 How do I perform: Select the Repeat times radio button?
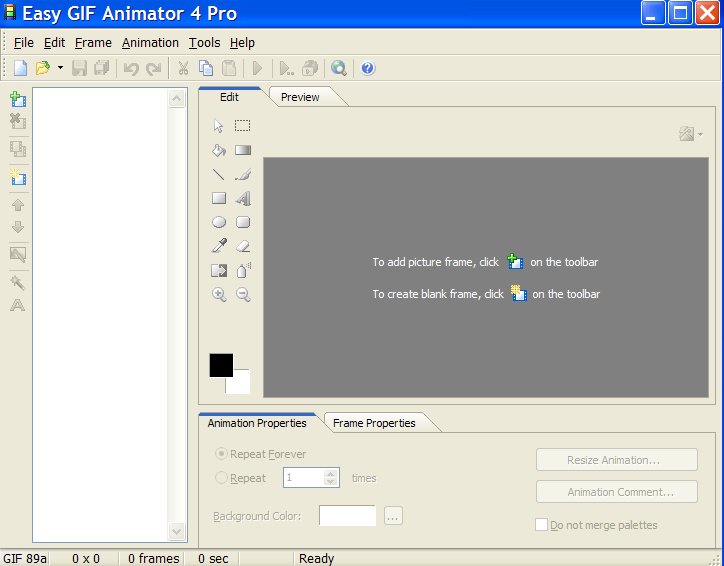tap(221, 477)
